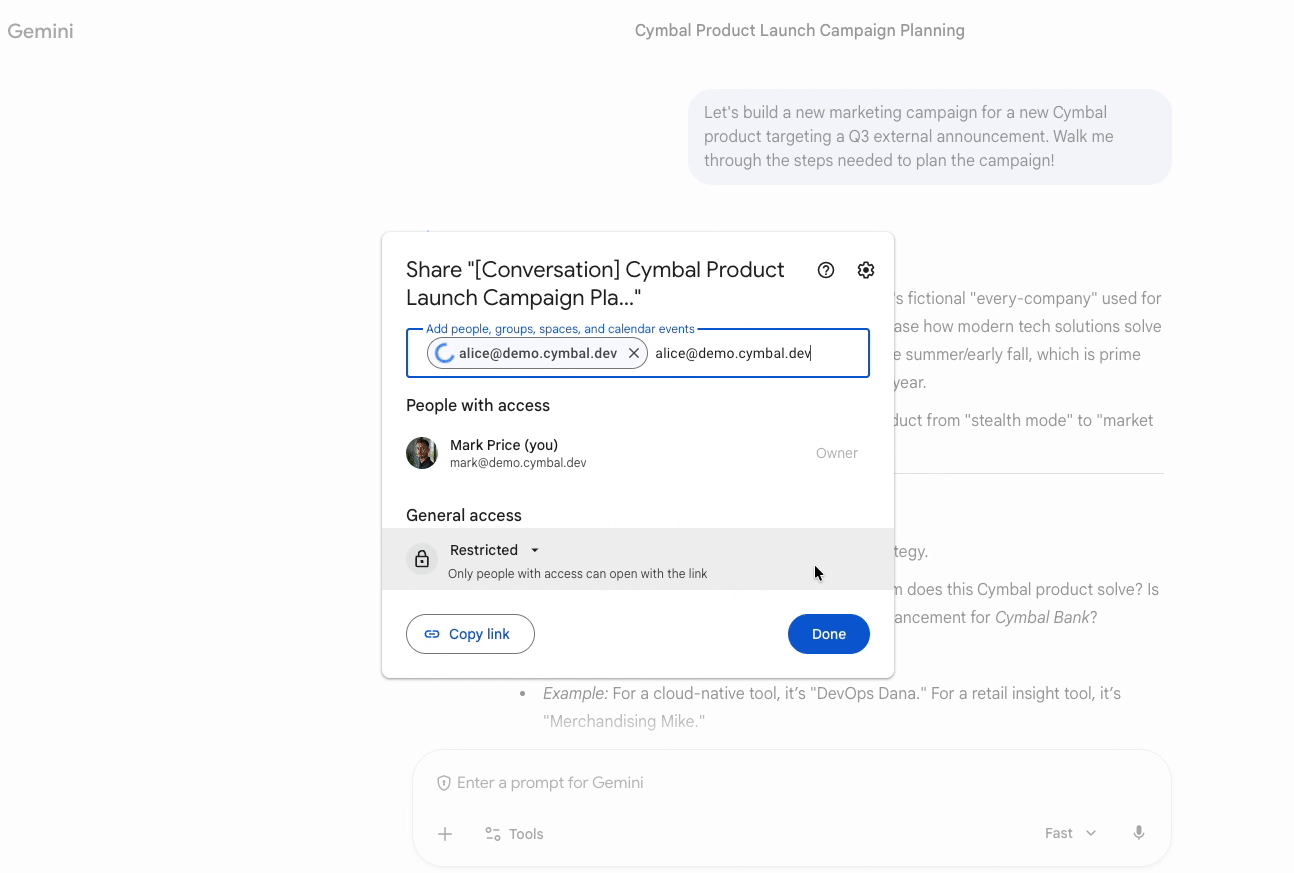Click the microphone icon
The image size is (1294, 873).
point(1139,833)
